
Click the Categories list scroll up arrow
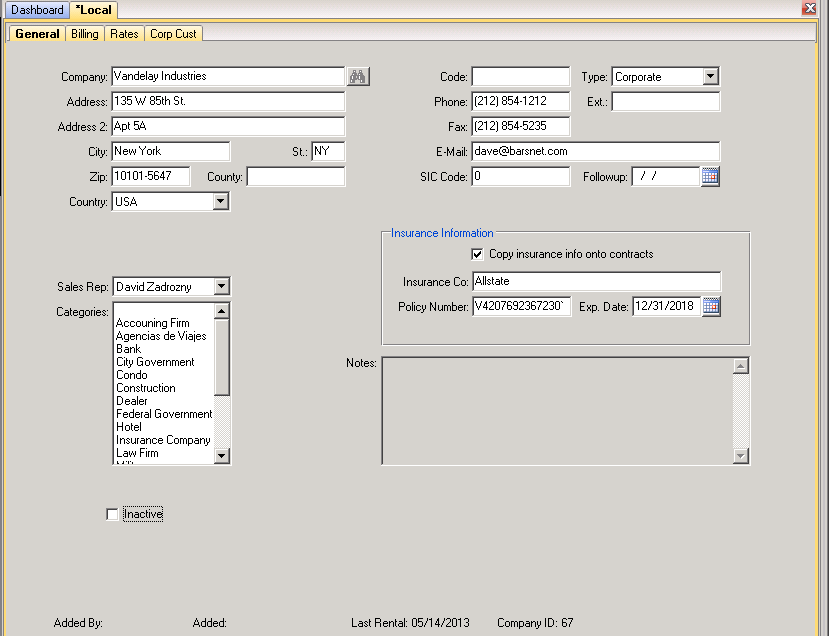tap(222, 311)
